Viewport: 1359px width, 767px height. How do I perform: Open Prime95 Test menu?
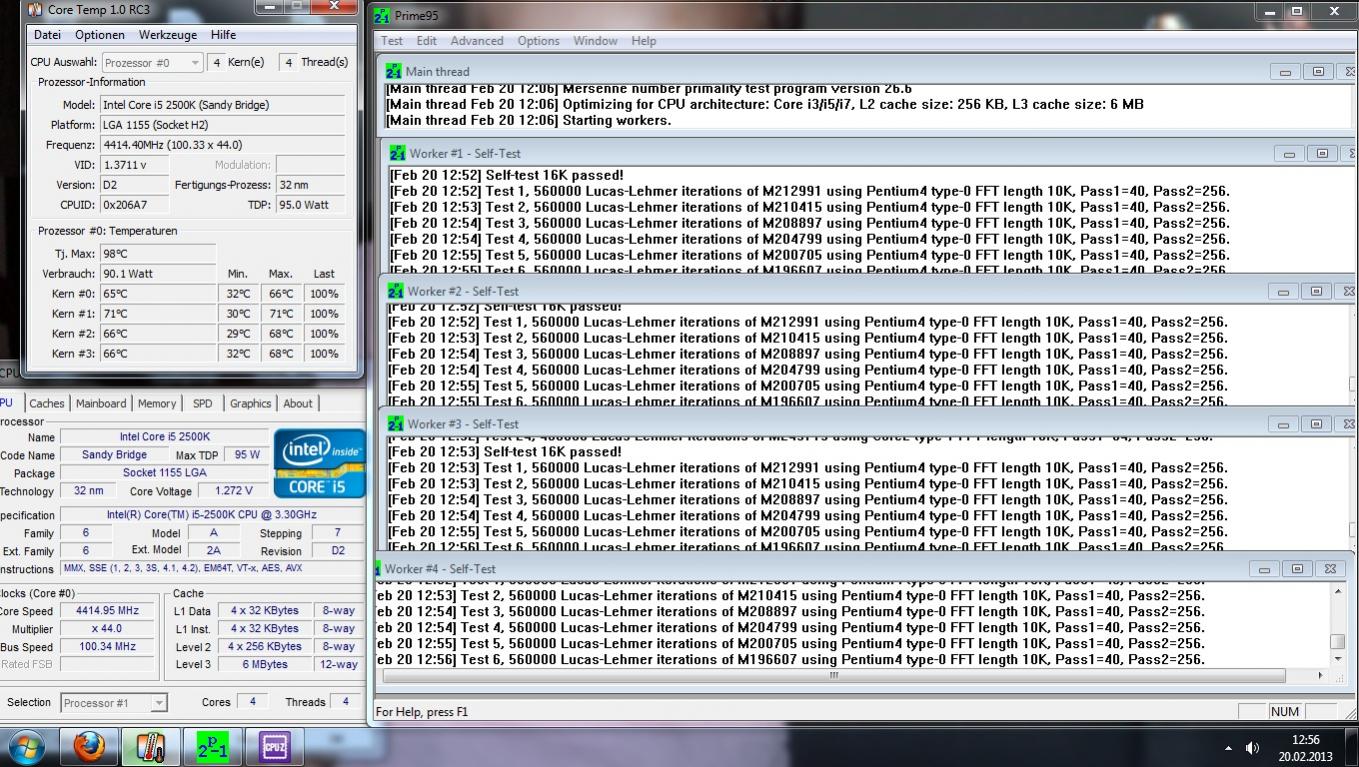(x=392, y=41)
